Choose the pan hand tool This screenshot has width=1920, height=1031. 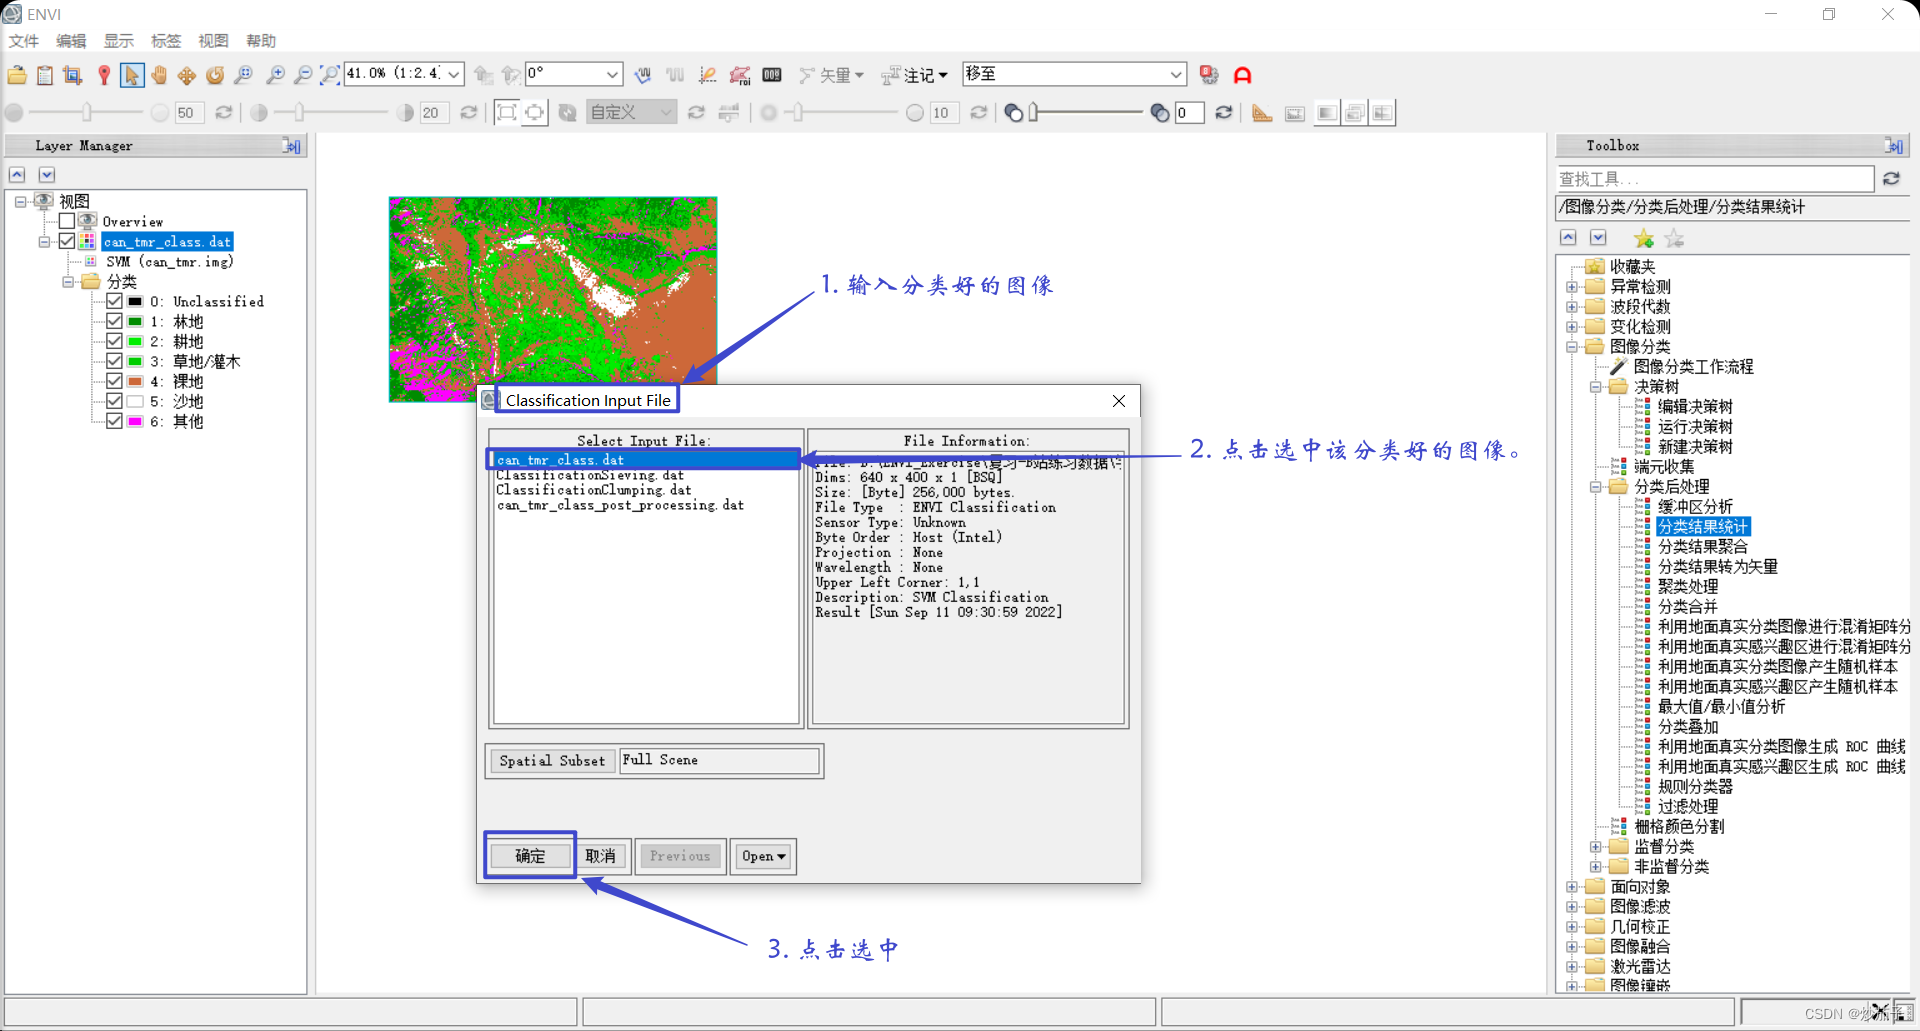pyautogui.click(x=159, y=75)
